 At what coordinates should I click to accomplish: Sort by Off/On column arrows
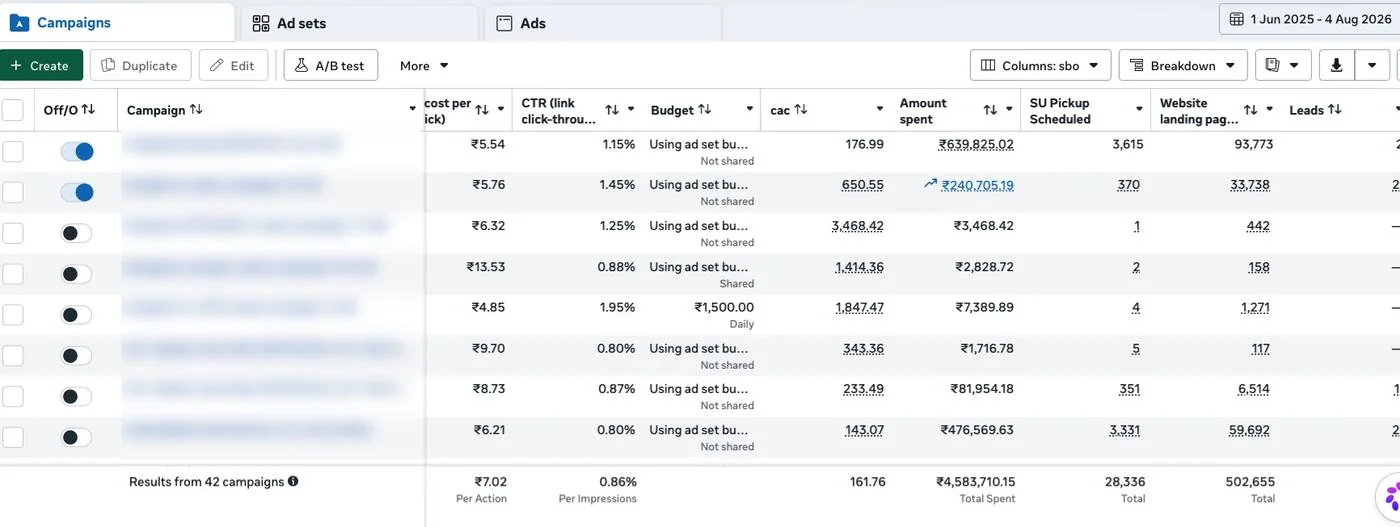[88, 109]
